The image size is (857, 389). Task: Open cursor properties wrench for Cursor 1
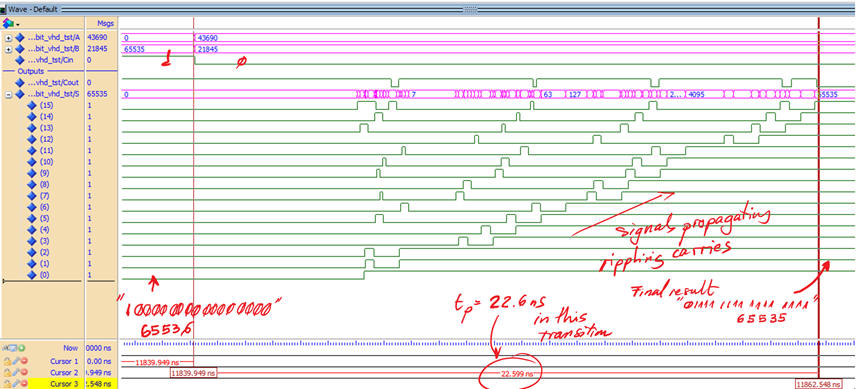[16, 362]
